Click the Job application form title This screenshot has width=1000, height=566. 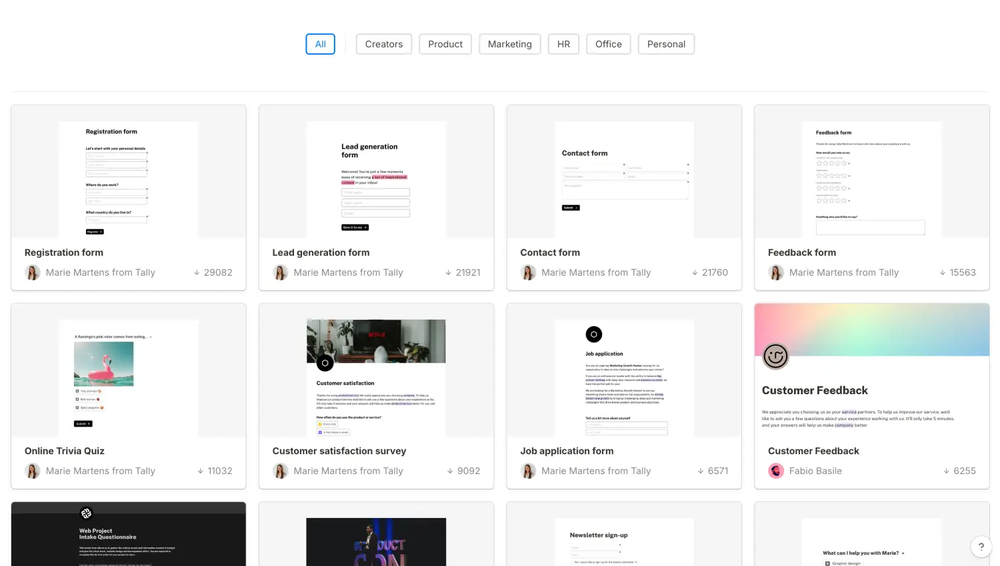pos(567,451)
